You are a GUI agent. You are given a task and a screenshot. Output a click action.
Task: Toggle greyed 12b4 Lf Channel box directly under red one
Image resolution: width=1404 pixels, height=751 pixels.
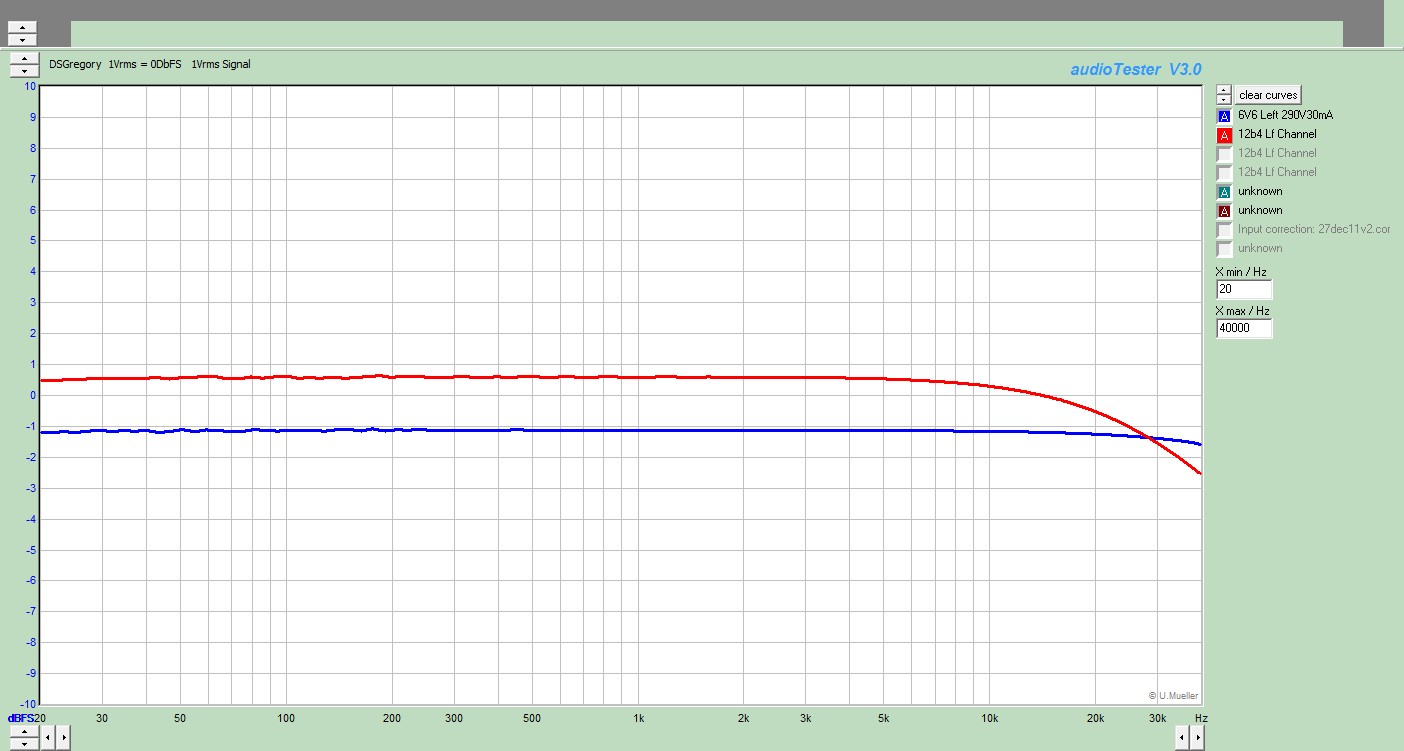[x=1224, y=154]
